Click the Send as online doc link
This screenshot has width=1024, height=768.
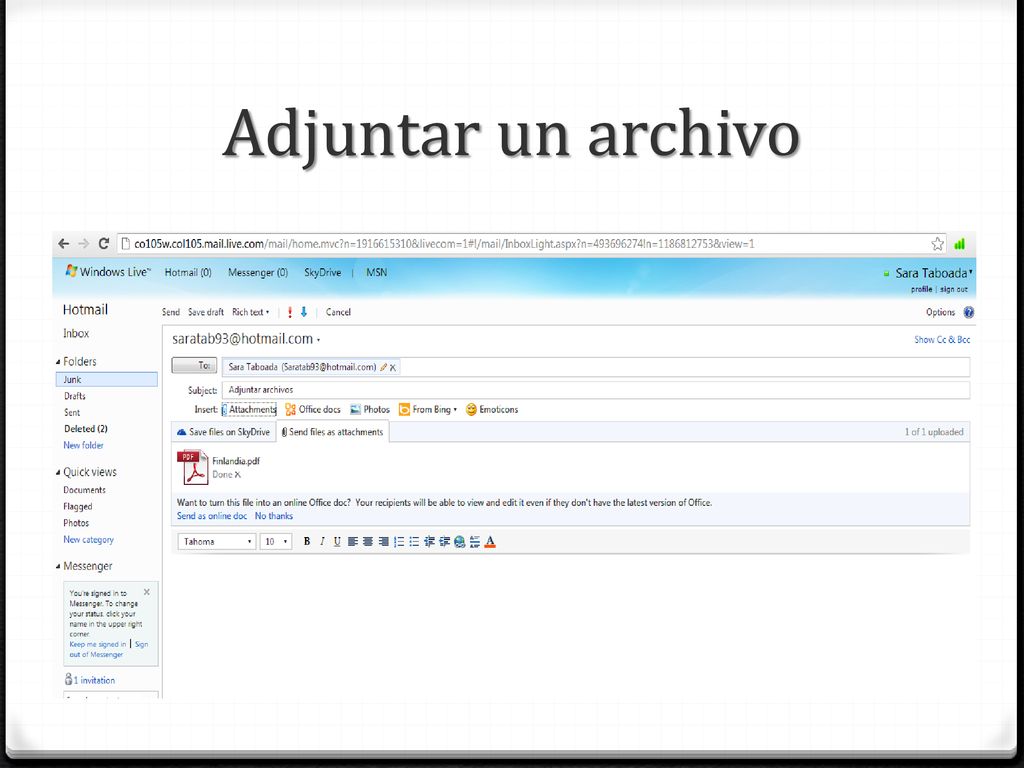212,516
